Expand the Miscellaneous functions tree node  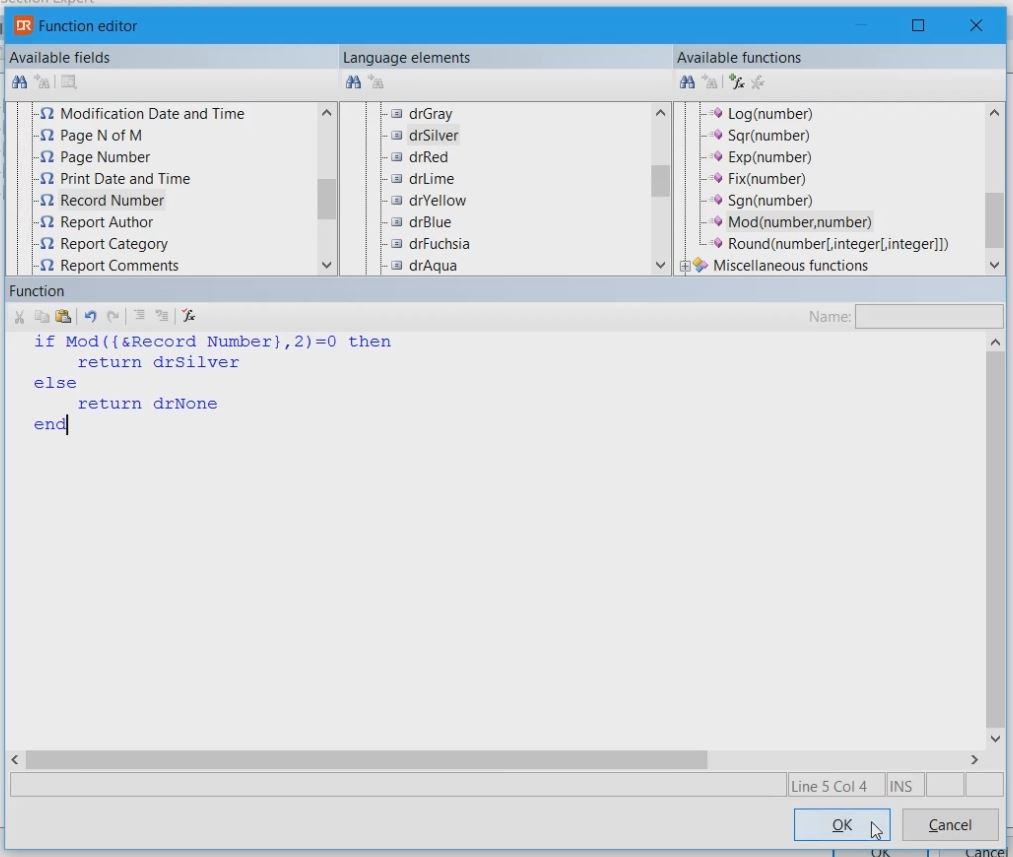click(x=685, y=266)
